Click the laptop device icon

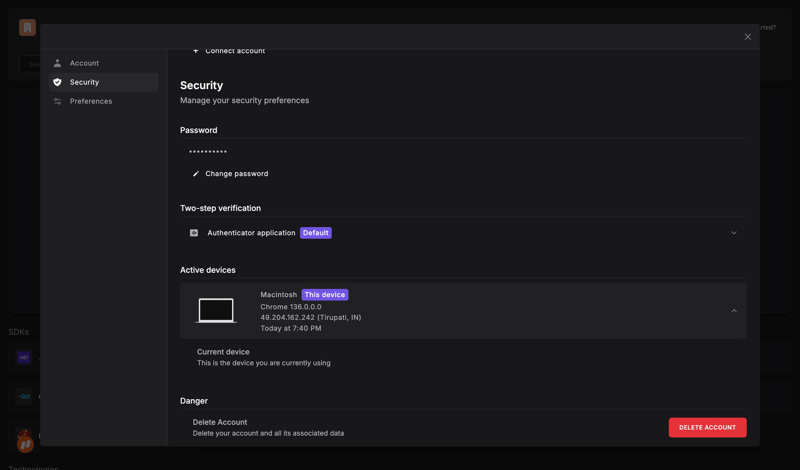tap(216, 311)
